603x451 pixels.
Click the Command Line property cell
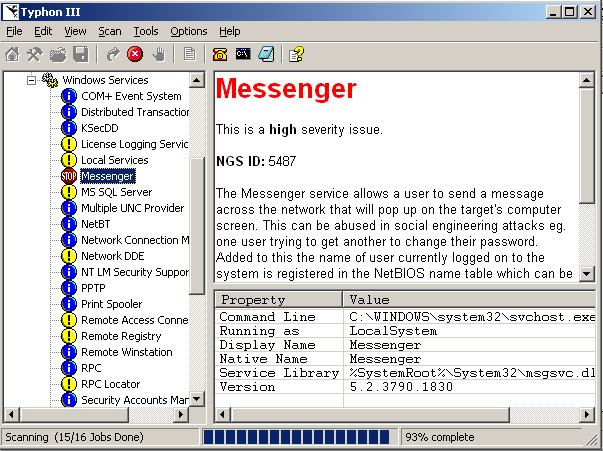[x=279, y=316]
